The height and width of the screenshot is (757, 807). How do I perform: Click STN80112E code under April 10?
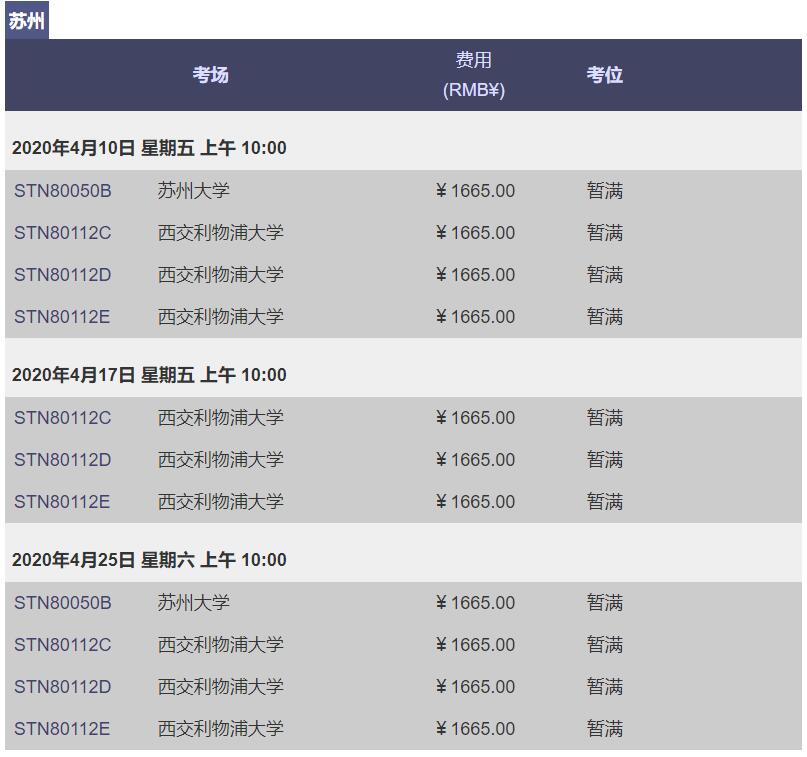pyautogui.click(x=62, y=317)
